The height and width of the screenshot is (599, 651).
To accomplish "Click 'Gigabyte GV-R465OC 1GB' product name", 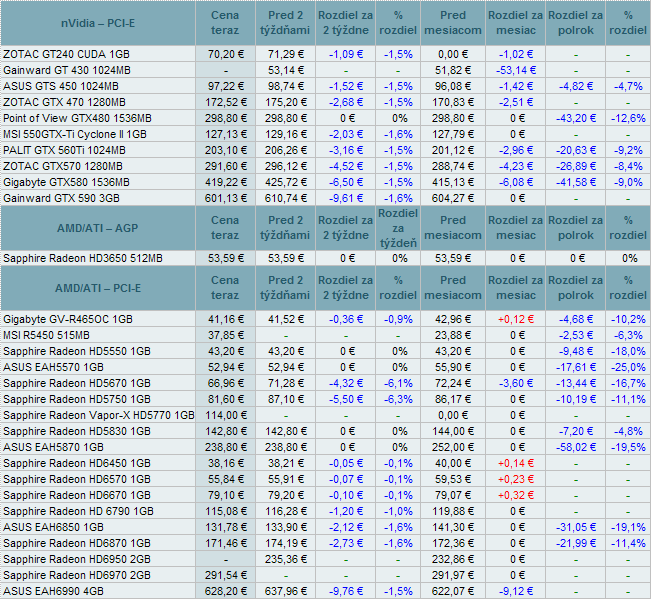I will 68,319.
